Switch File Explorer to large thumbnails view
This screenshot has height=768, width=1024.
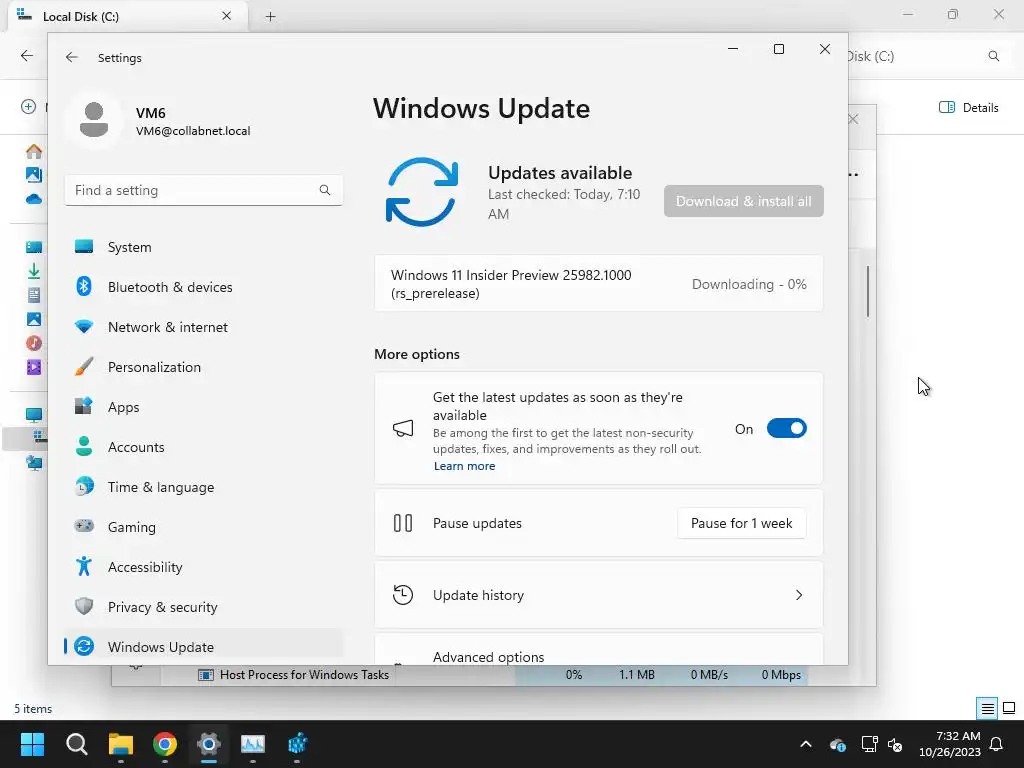(1009, 708)
